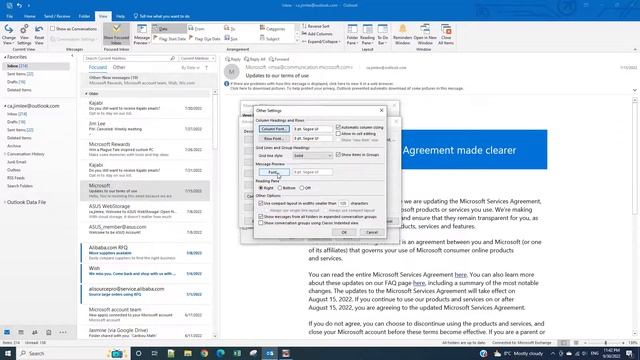Switch to People view in navigation bar
The width and height of the screenshot is (640, 360).
pos(35,332)
